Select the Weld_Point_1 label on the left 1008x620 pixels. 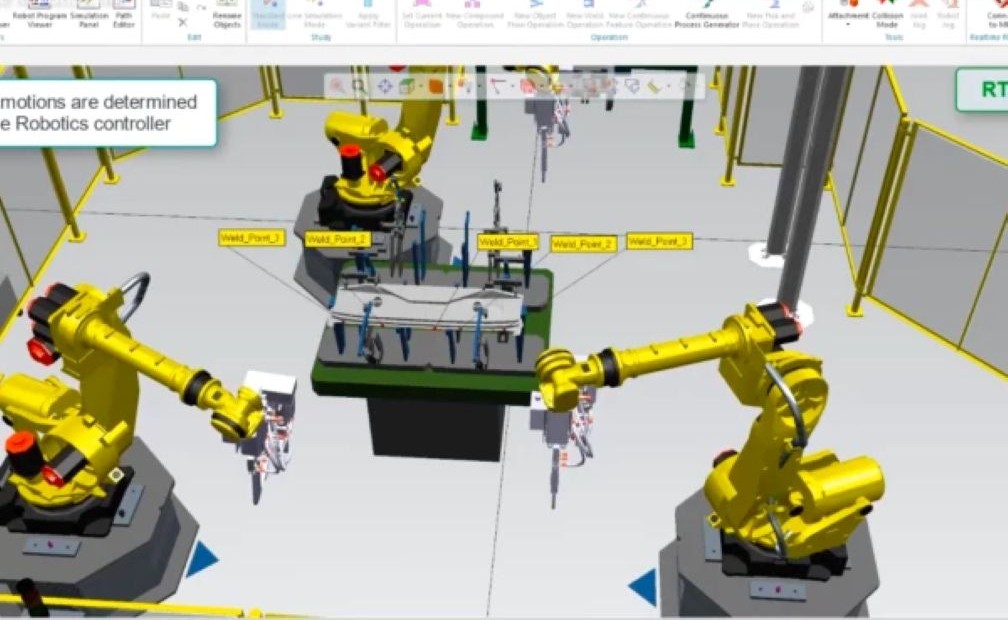252,238
